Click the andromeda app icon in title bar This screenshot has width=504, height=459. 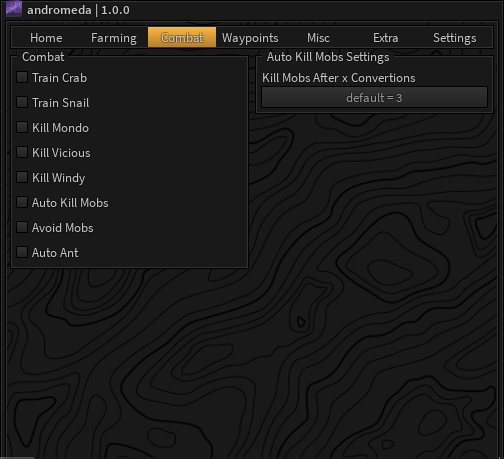pyautogui.click(x=14, y=9)
